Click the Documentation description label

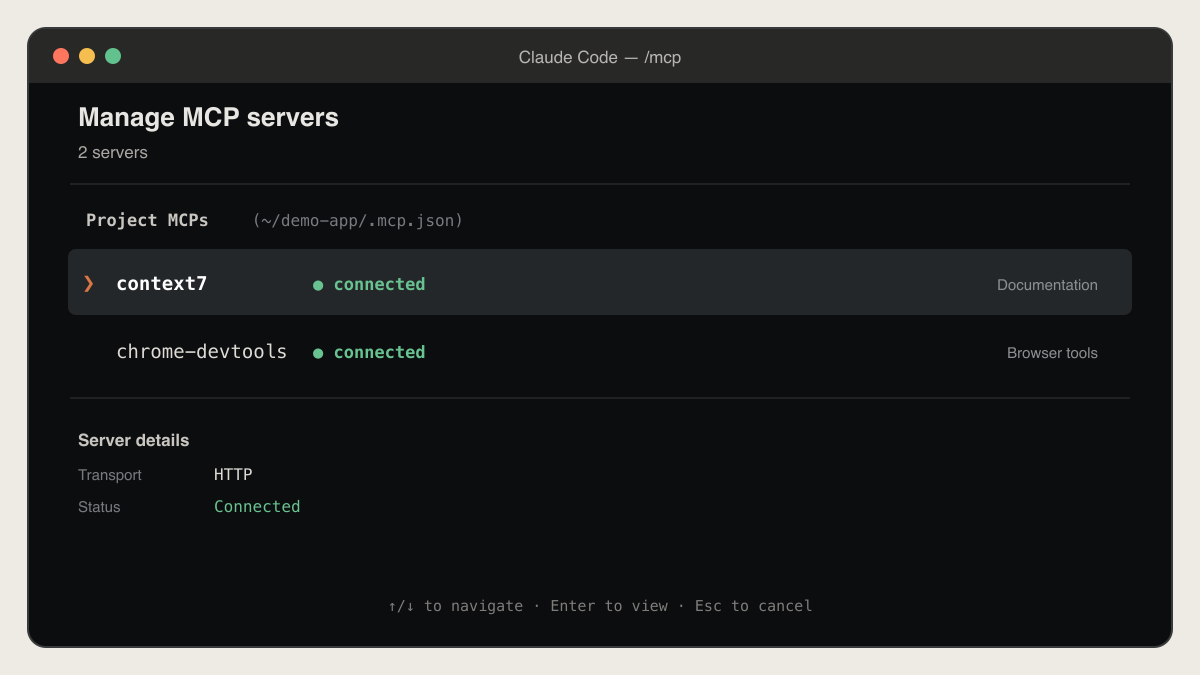pyautogui.click(x=1047, y=285)
